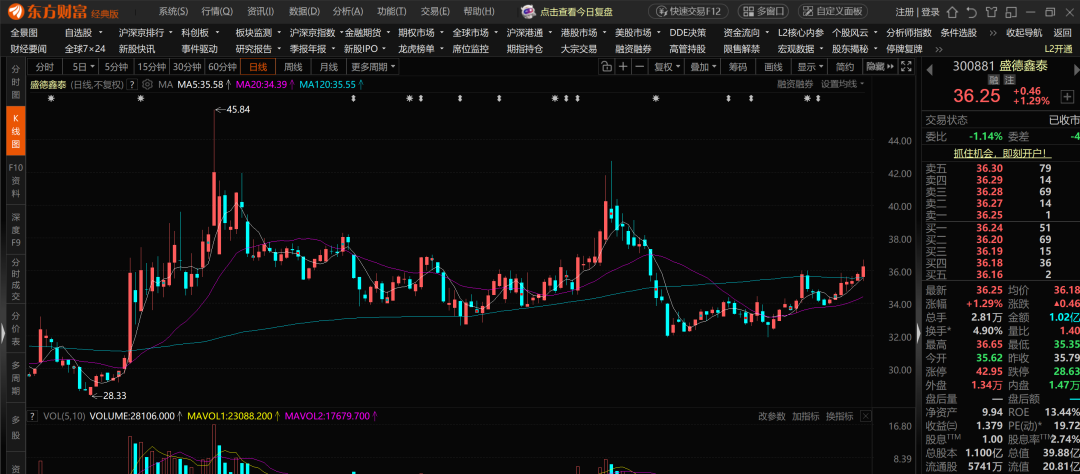This screenshot has height=474, width=1080.
Task: Zoom in the K-line chart with plus
Action: pyautogui.click(x=623, y=67)
